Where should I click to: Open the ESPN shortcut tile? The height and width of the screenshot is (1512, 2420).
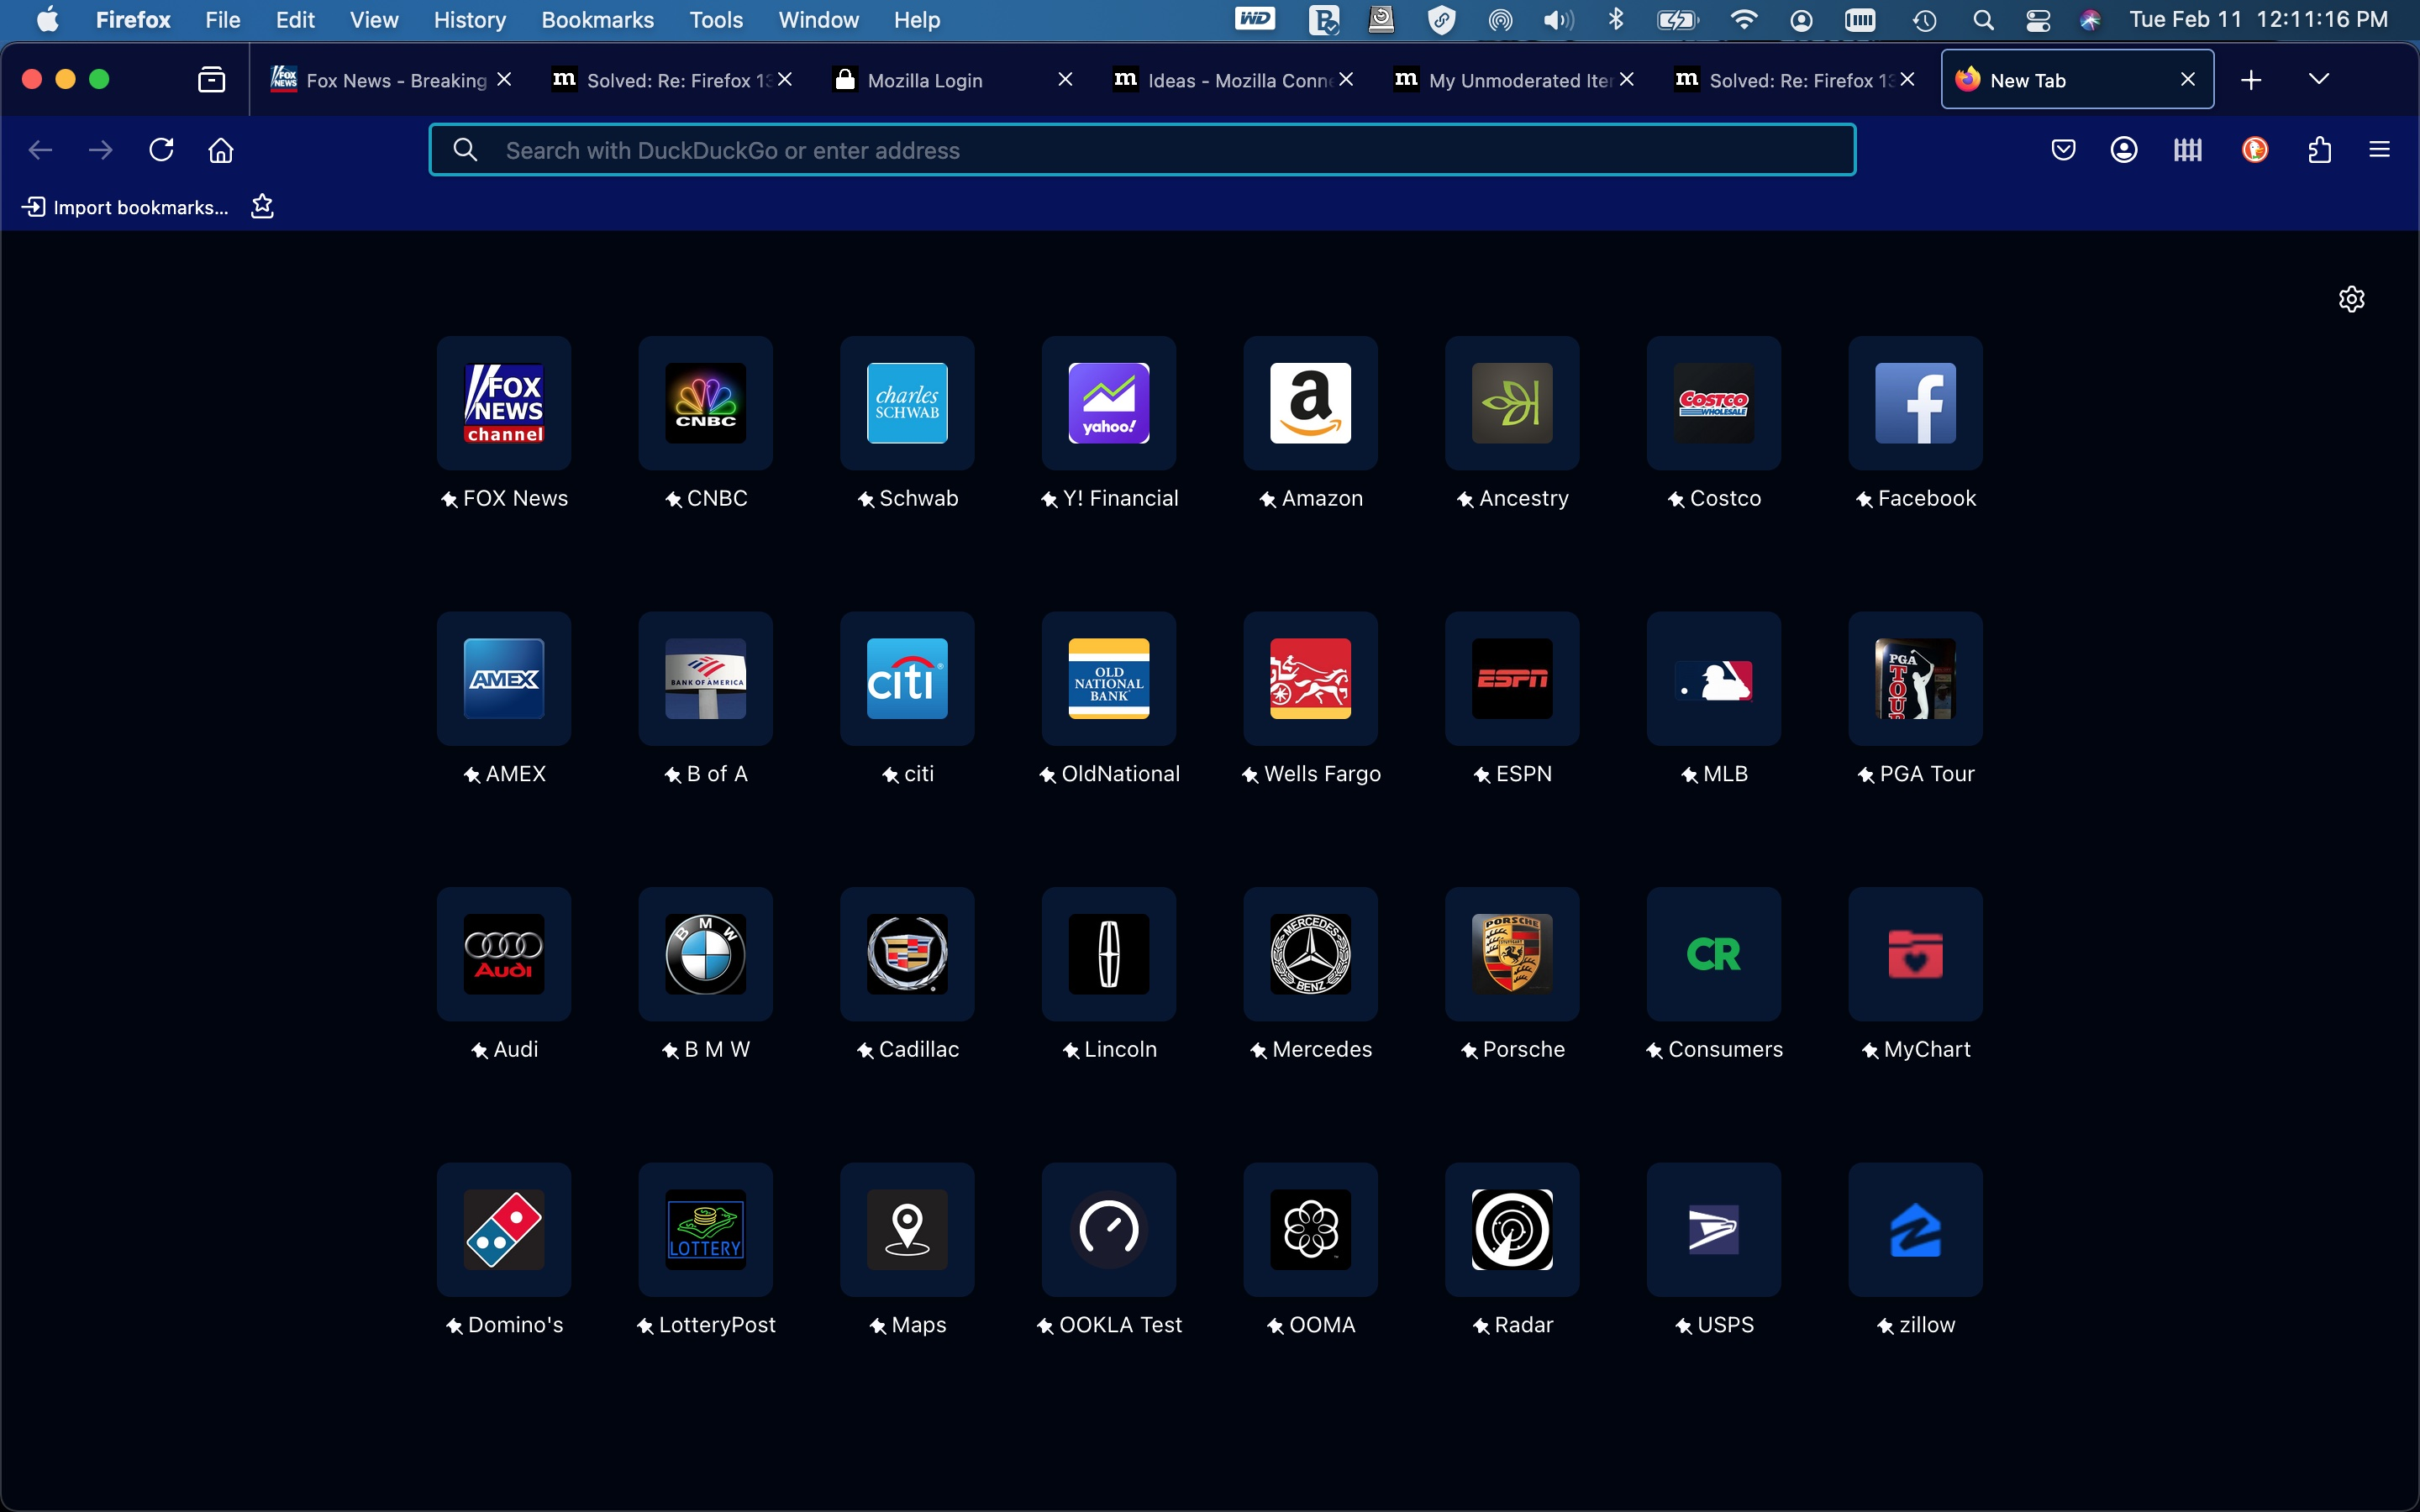[1512, 679]
